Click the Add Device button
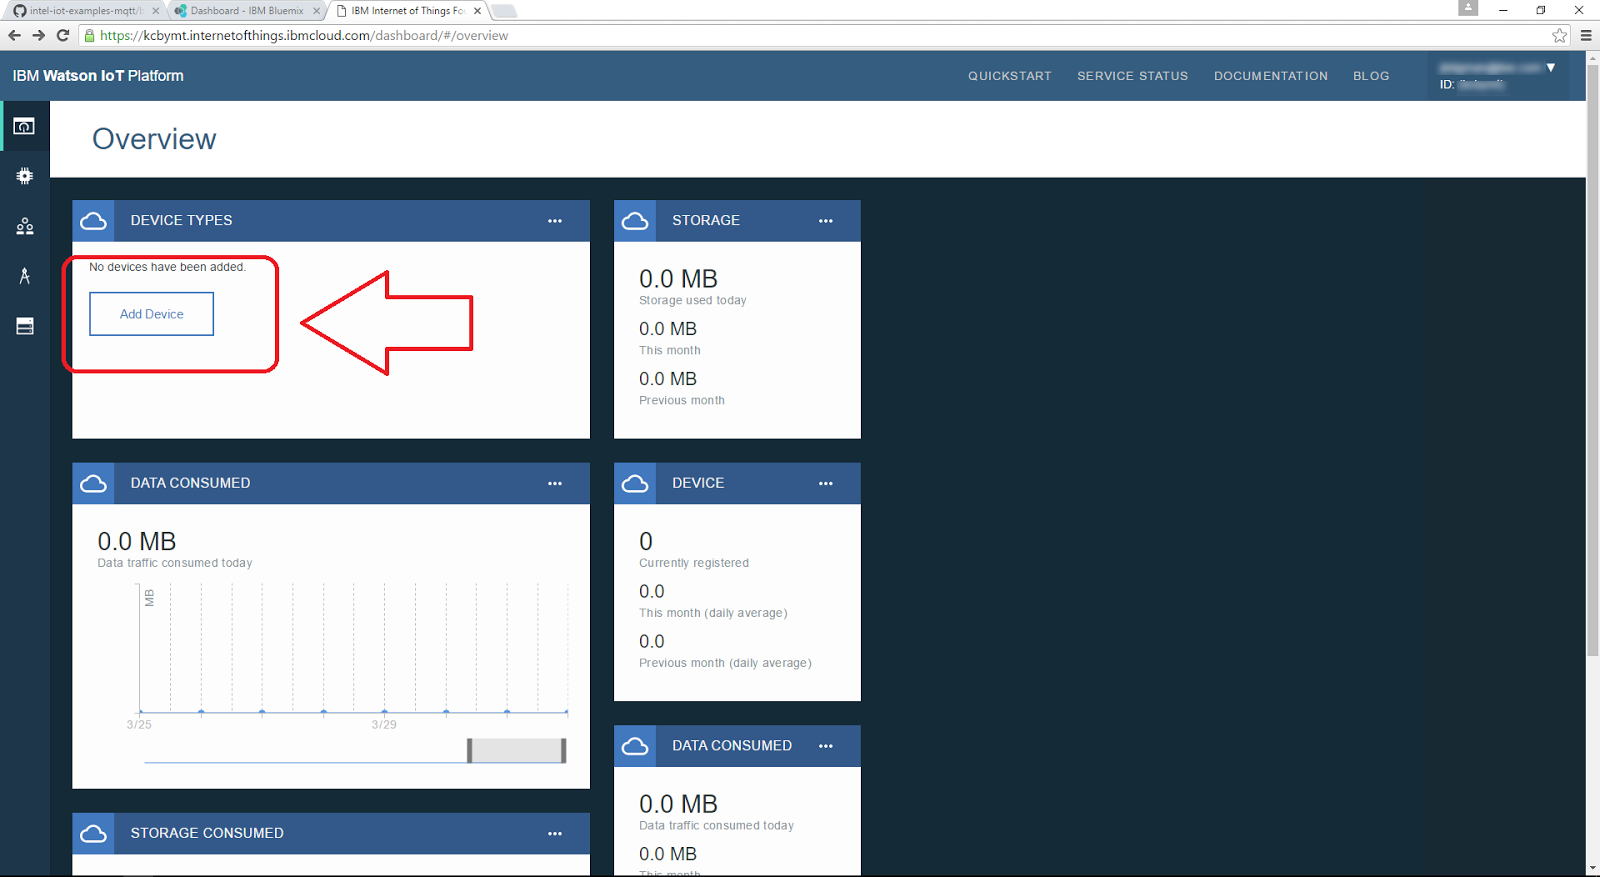 [152, 314]
